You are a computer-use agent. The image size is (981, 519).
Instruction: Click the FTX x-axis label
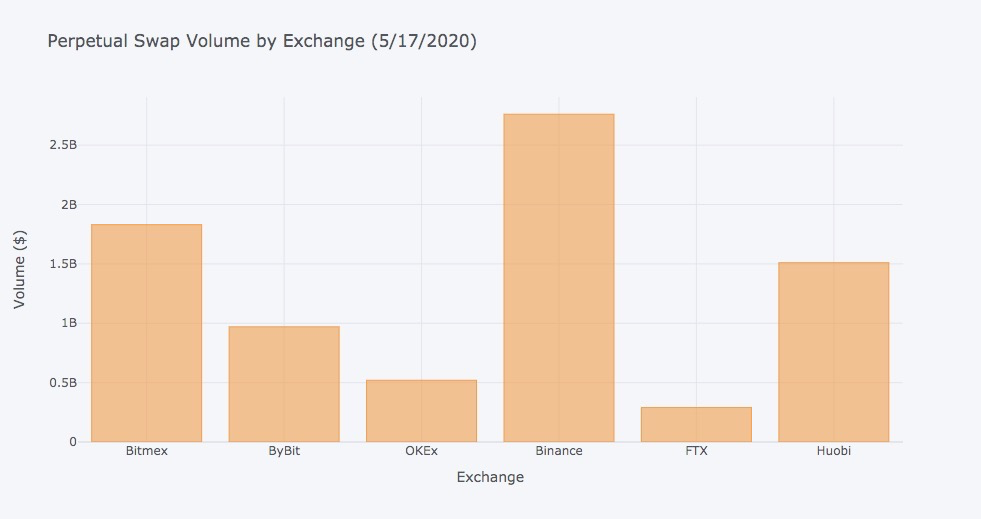[x=696, y=451]
